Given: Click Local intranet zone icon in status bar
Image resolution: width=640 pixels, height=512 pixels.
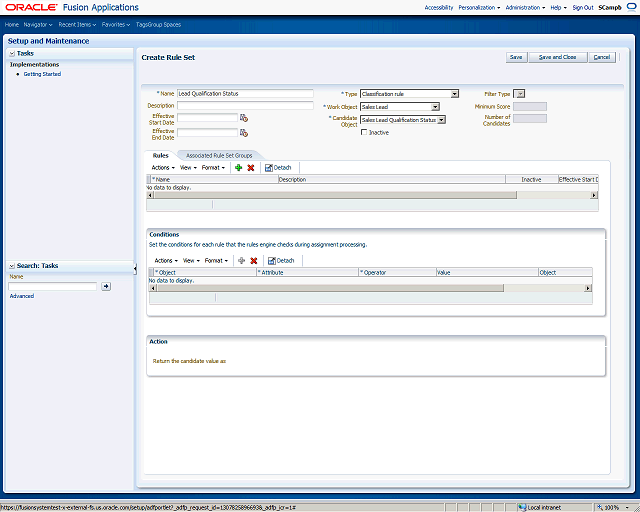Looking at the screenshot, I should point(522,508).
